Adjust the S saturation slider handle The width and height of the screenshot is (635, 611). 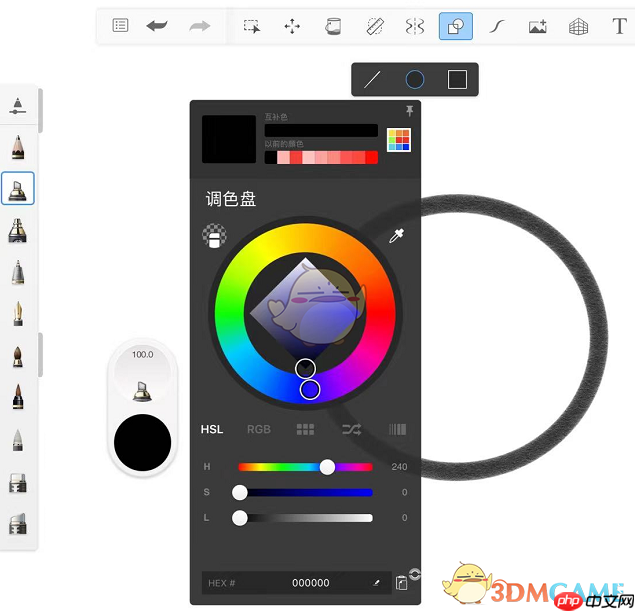(x=240, y=492)
